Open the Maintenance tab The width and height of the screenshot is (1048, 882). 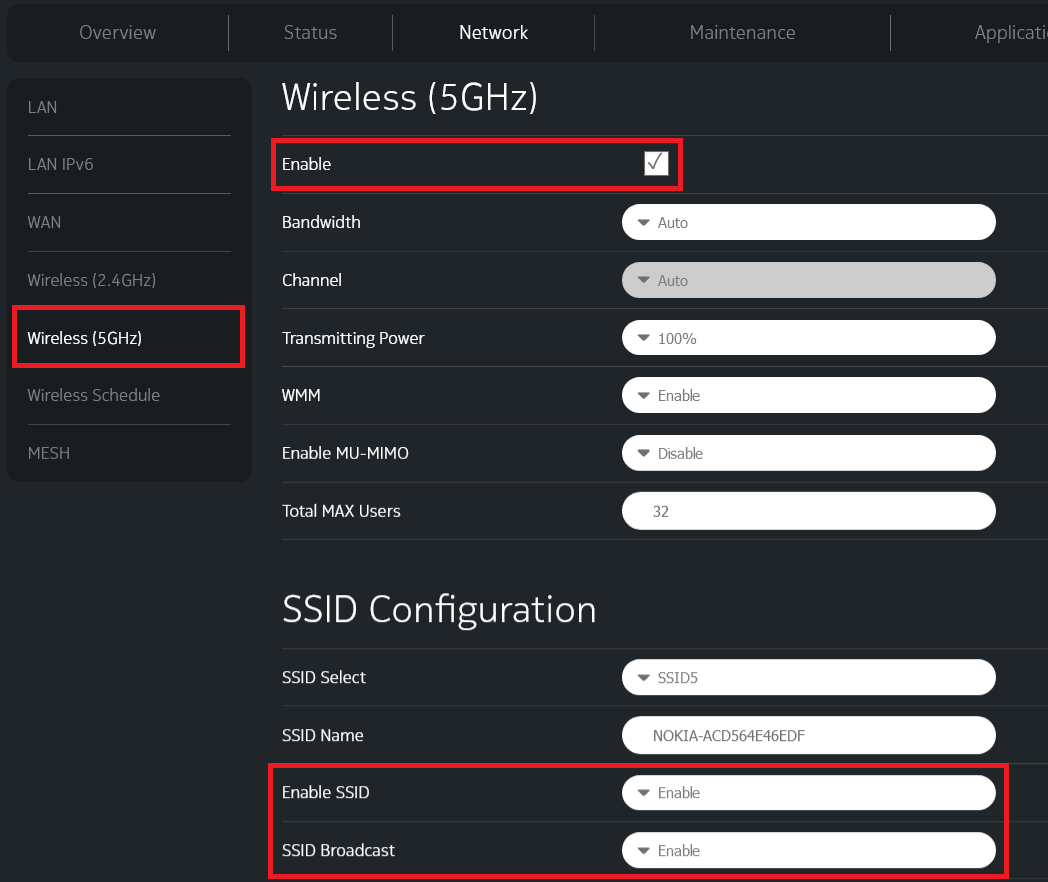click(742, 32)
